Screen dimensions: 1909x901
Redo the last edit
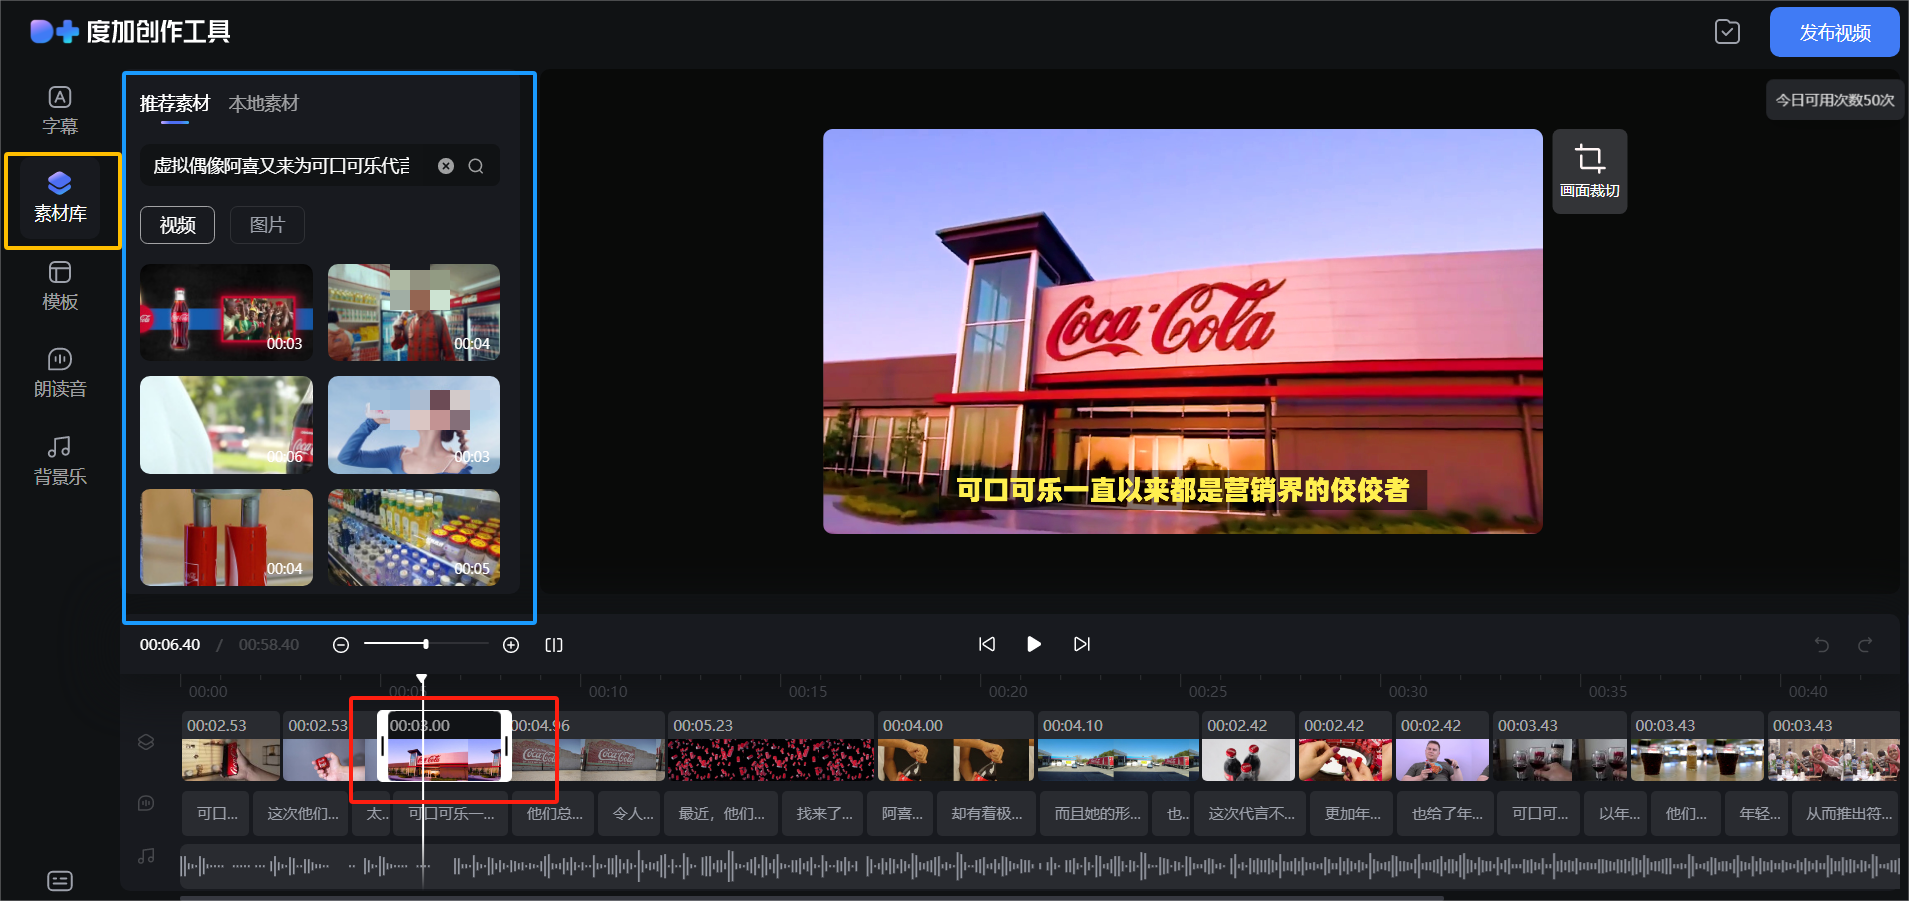[1865, 645]
